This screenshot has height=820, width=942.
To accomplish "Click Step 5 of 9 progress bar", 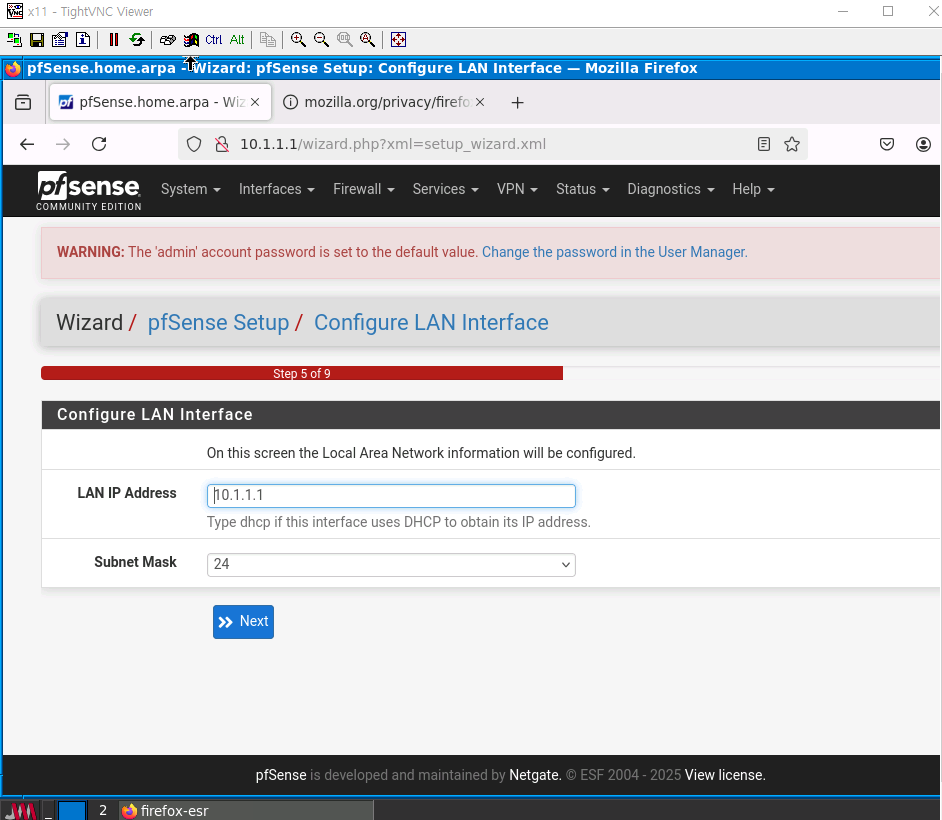I will point(302,373).
